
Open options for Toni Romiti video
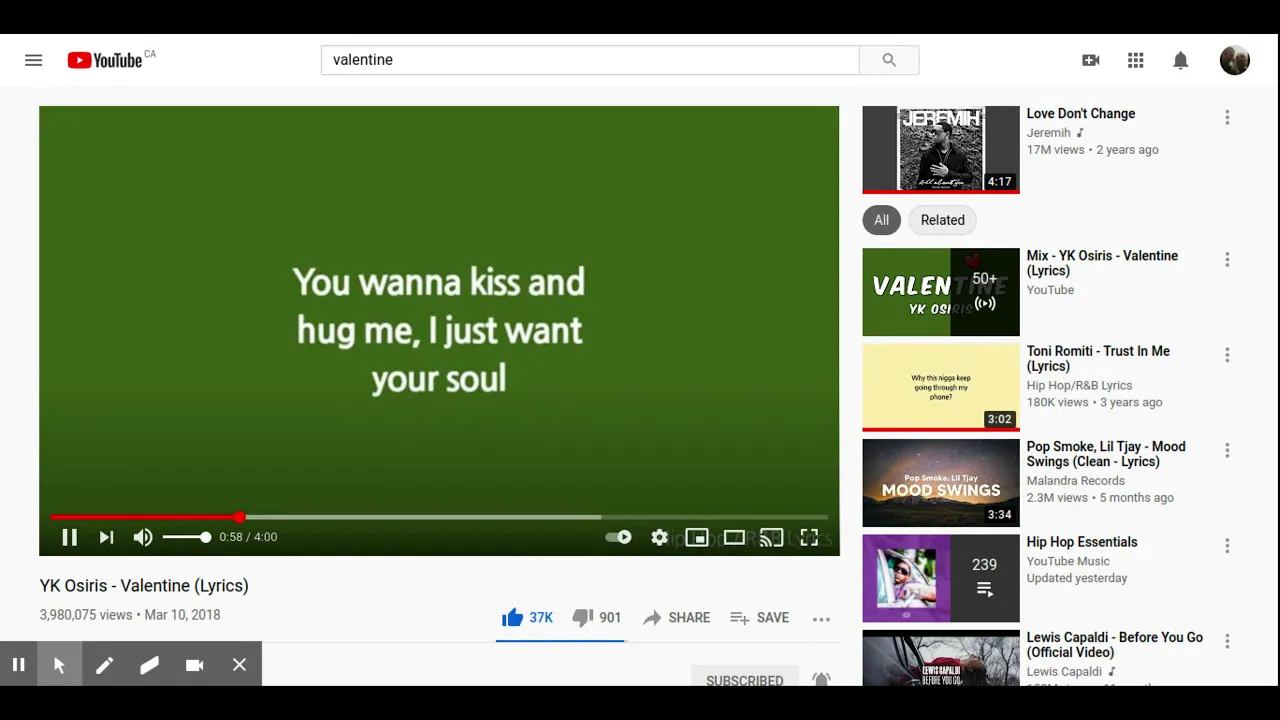[x=1227, y=355]
